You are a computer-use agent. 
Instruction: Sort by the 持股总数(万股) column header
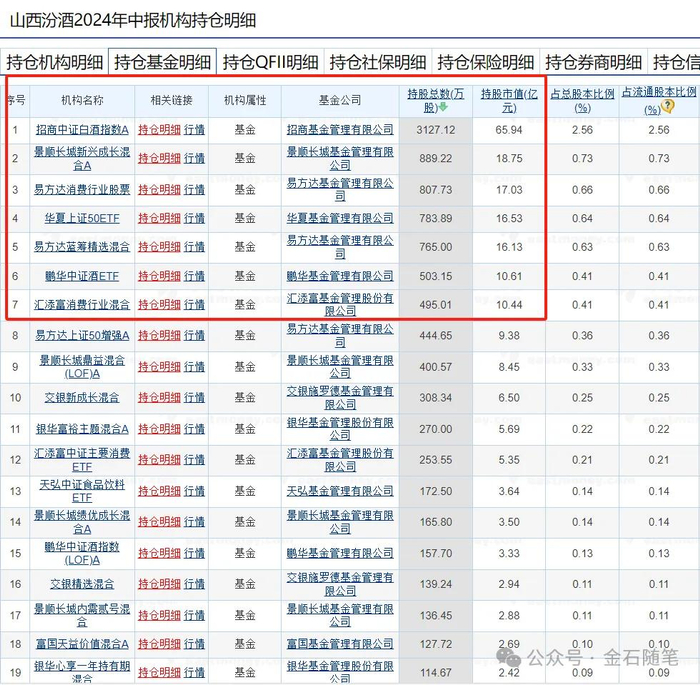click(435, 100)
